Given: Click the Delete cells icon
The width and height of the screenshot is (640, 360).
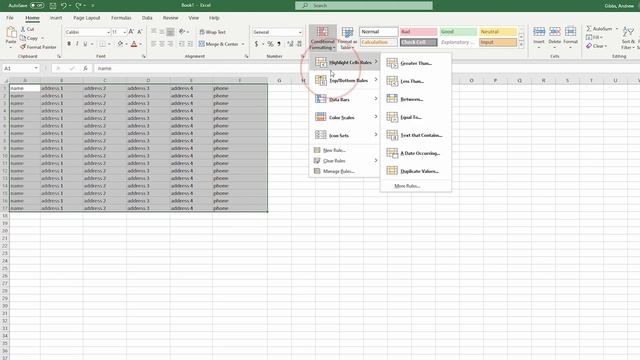Looking at the screenshot, I should [555, 32].
